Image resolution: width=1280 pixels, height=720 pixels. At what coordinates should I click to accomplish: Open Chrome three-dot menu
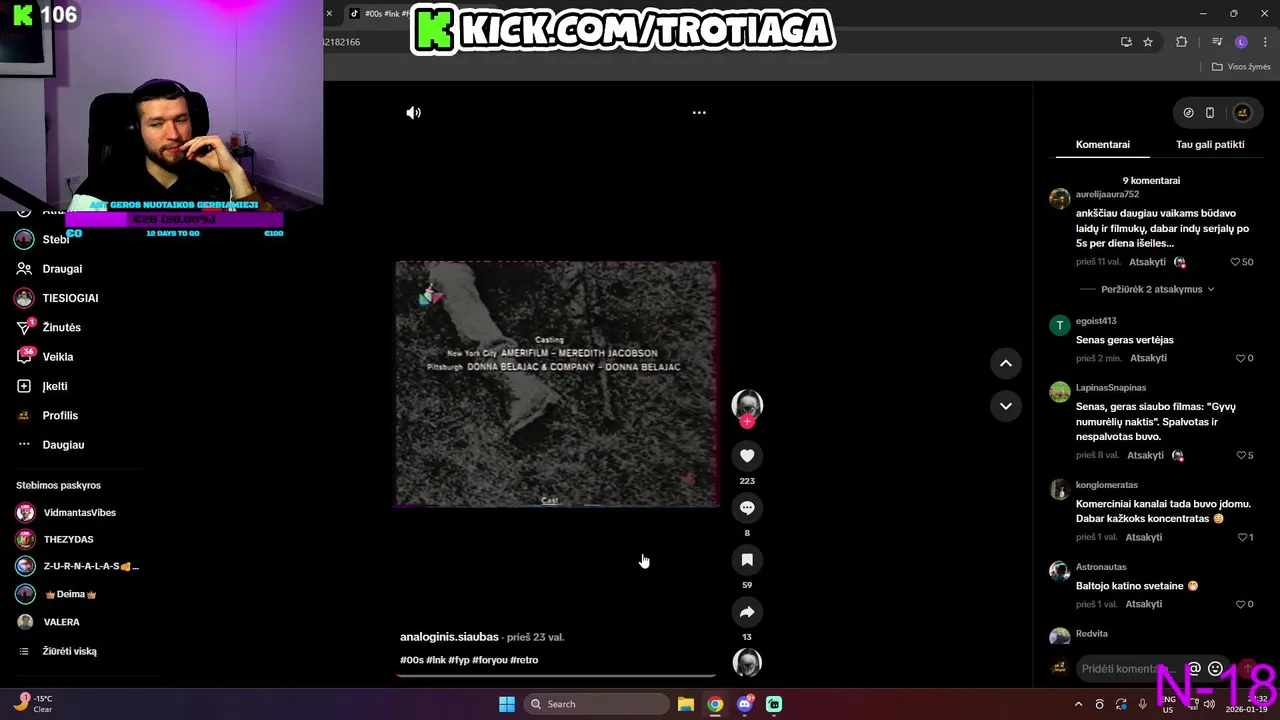tap(1265, 42)
